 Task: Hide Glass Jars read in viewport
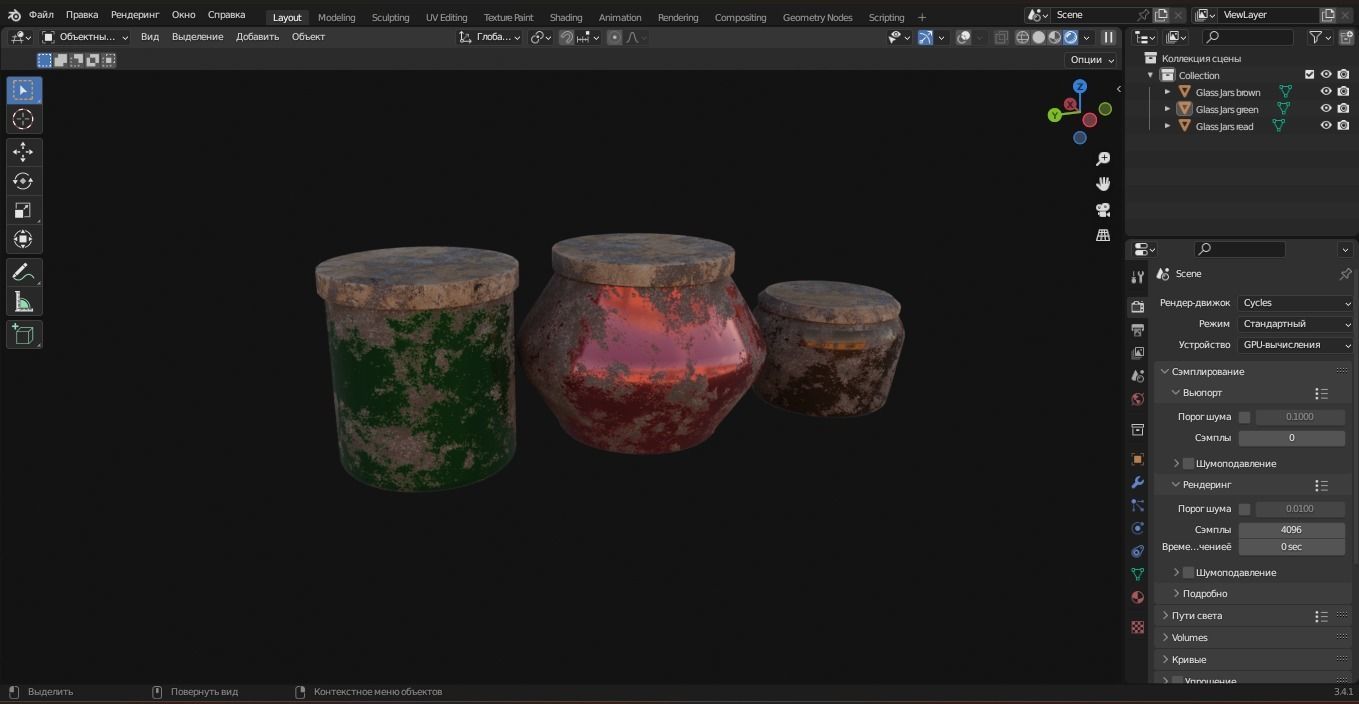tap(1326, 126)
